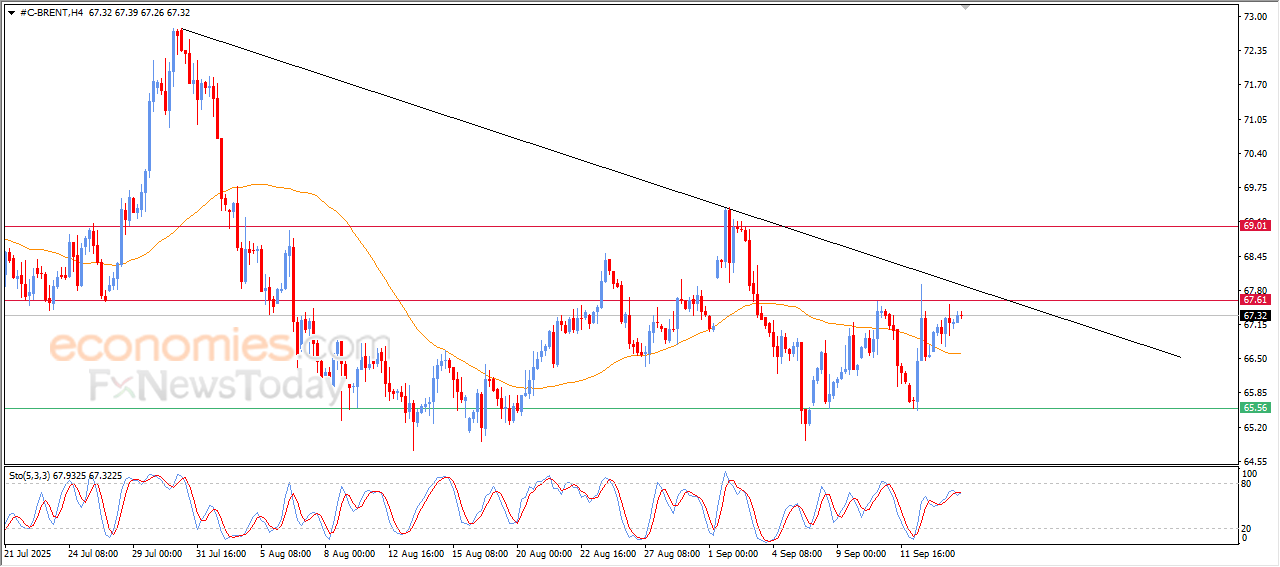Click the 71.05 value on the price axis
The image size is (1280, 567).
pyautogui.click(x=1257, y=120)
